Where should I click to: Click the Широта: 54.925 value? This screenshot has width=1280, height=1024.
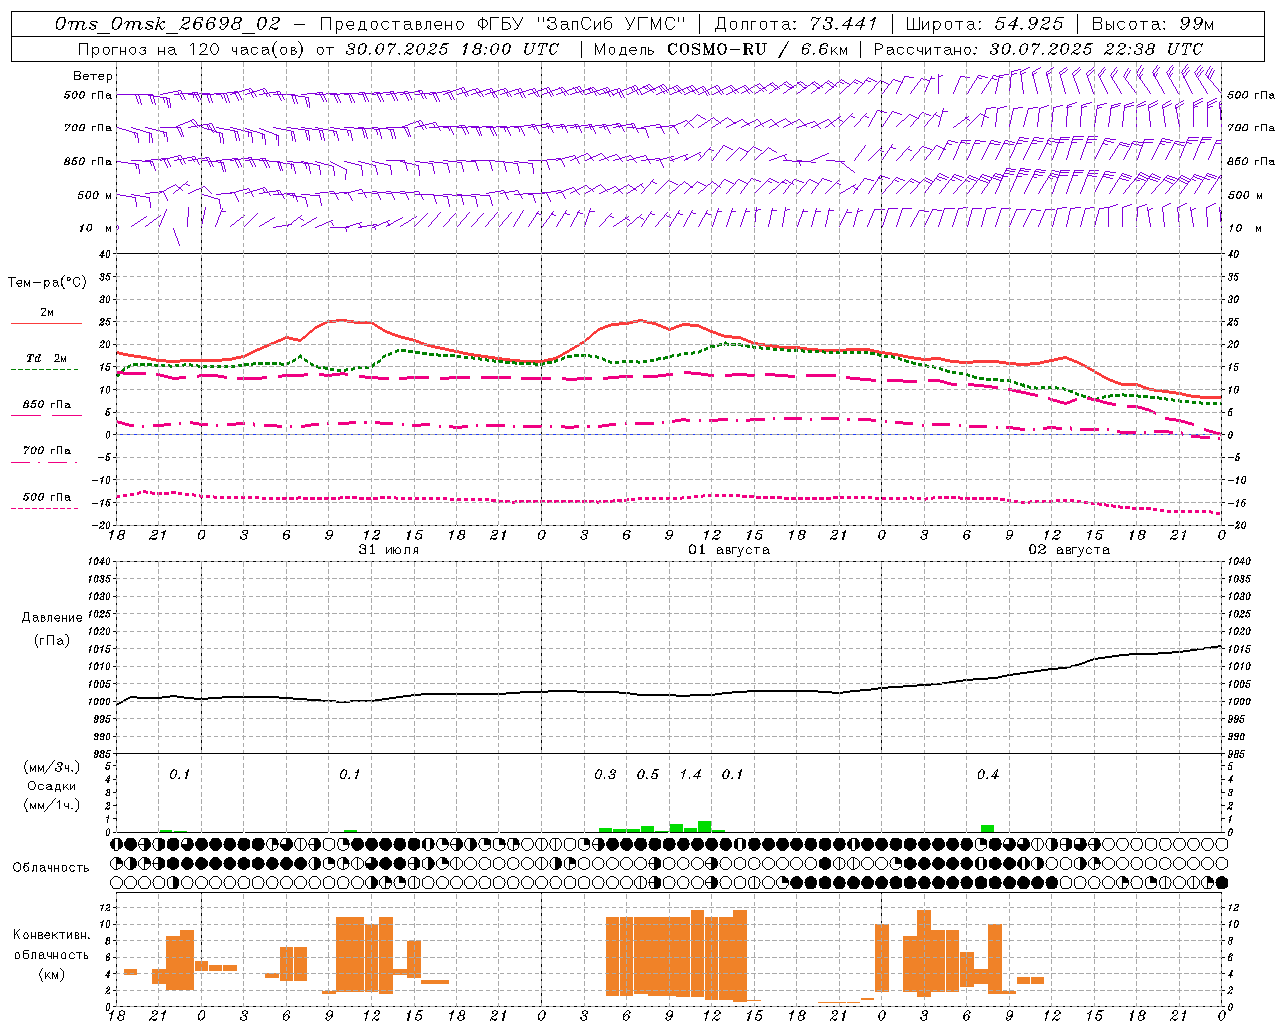pos(984,23)
